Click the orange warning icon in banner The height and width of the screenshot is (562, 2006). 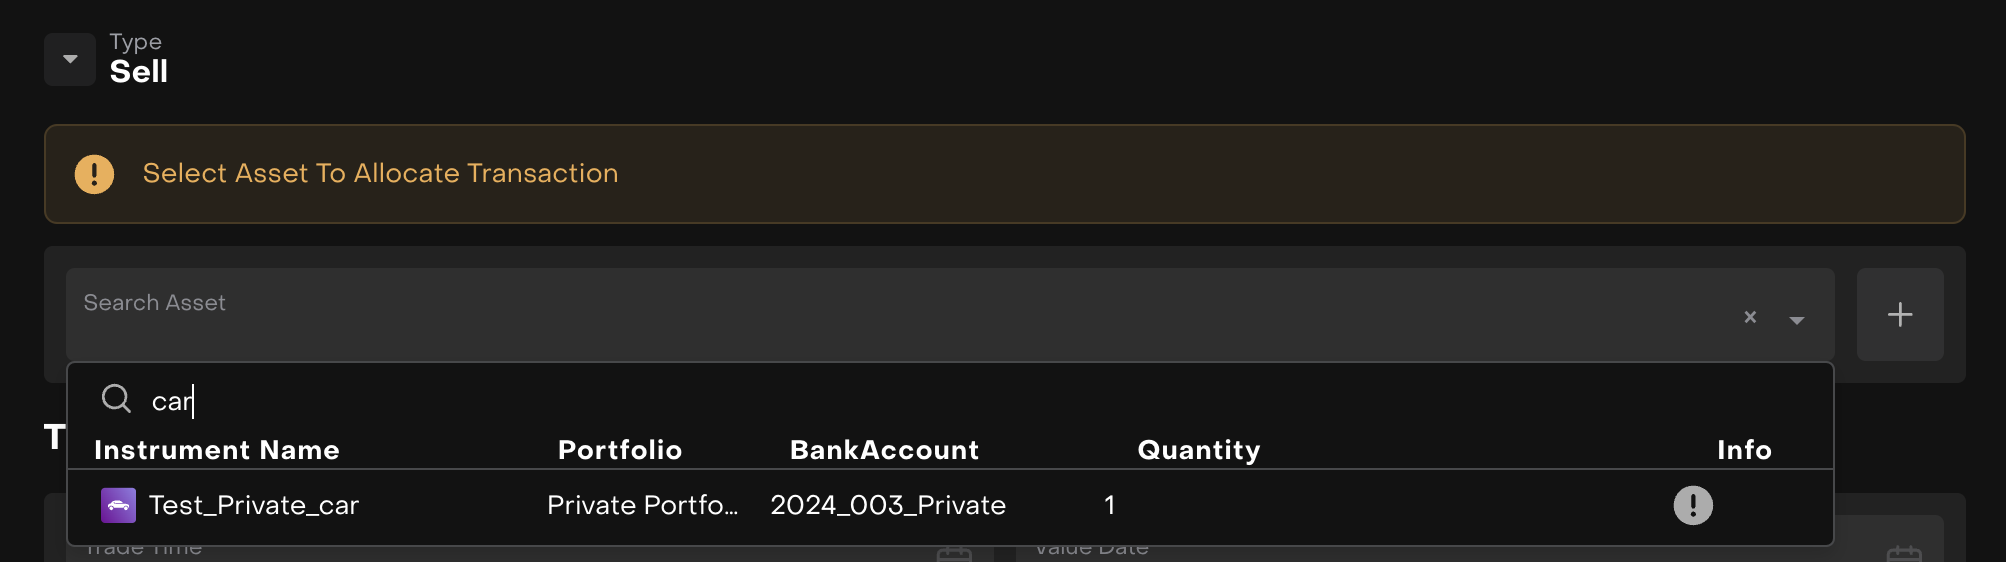[x=94, y=174]
